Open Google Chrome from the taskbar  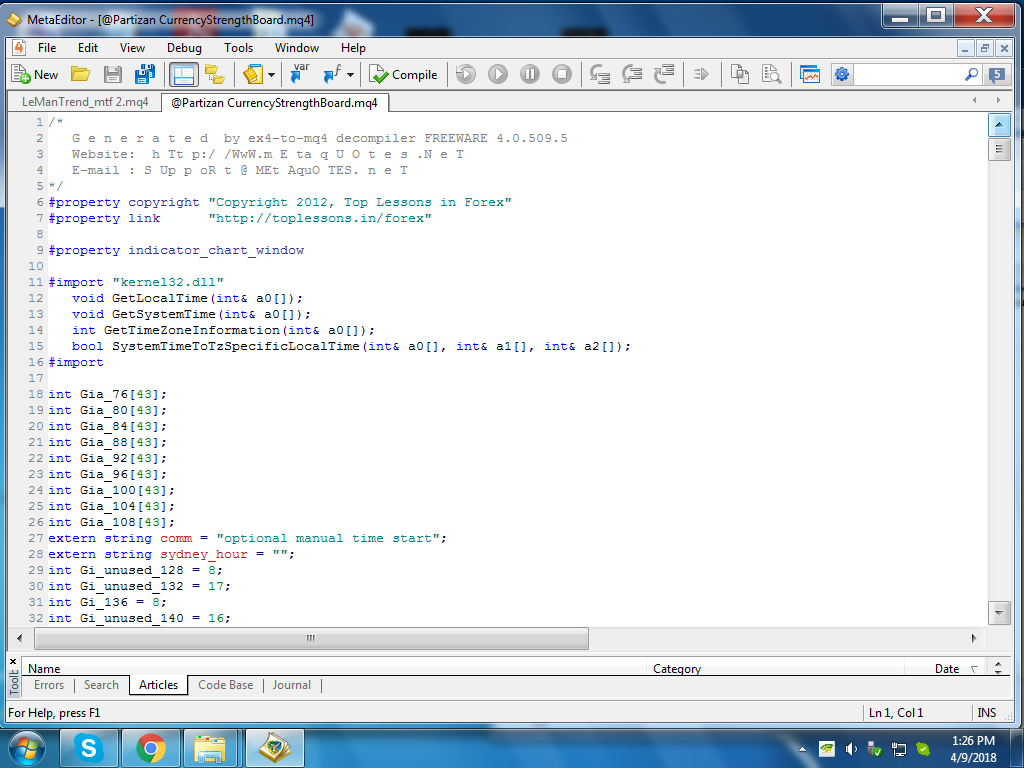coord(151,748)
